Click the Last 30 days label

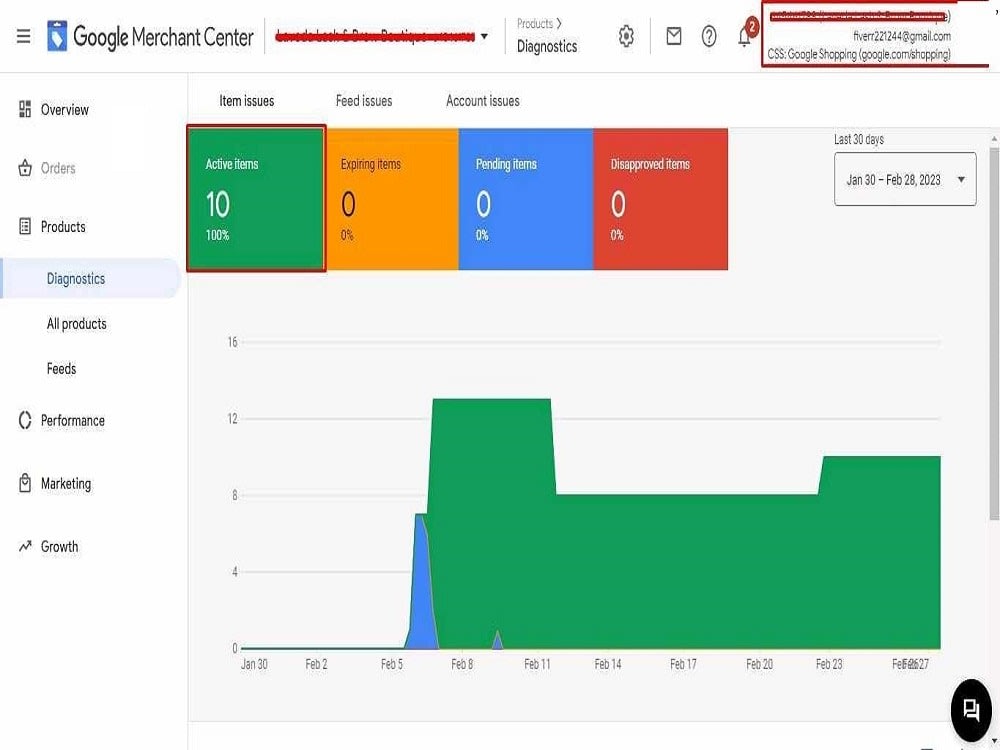[859, 139]
